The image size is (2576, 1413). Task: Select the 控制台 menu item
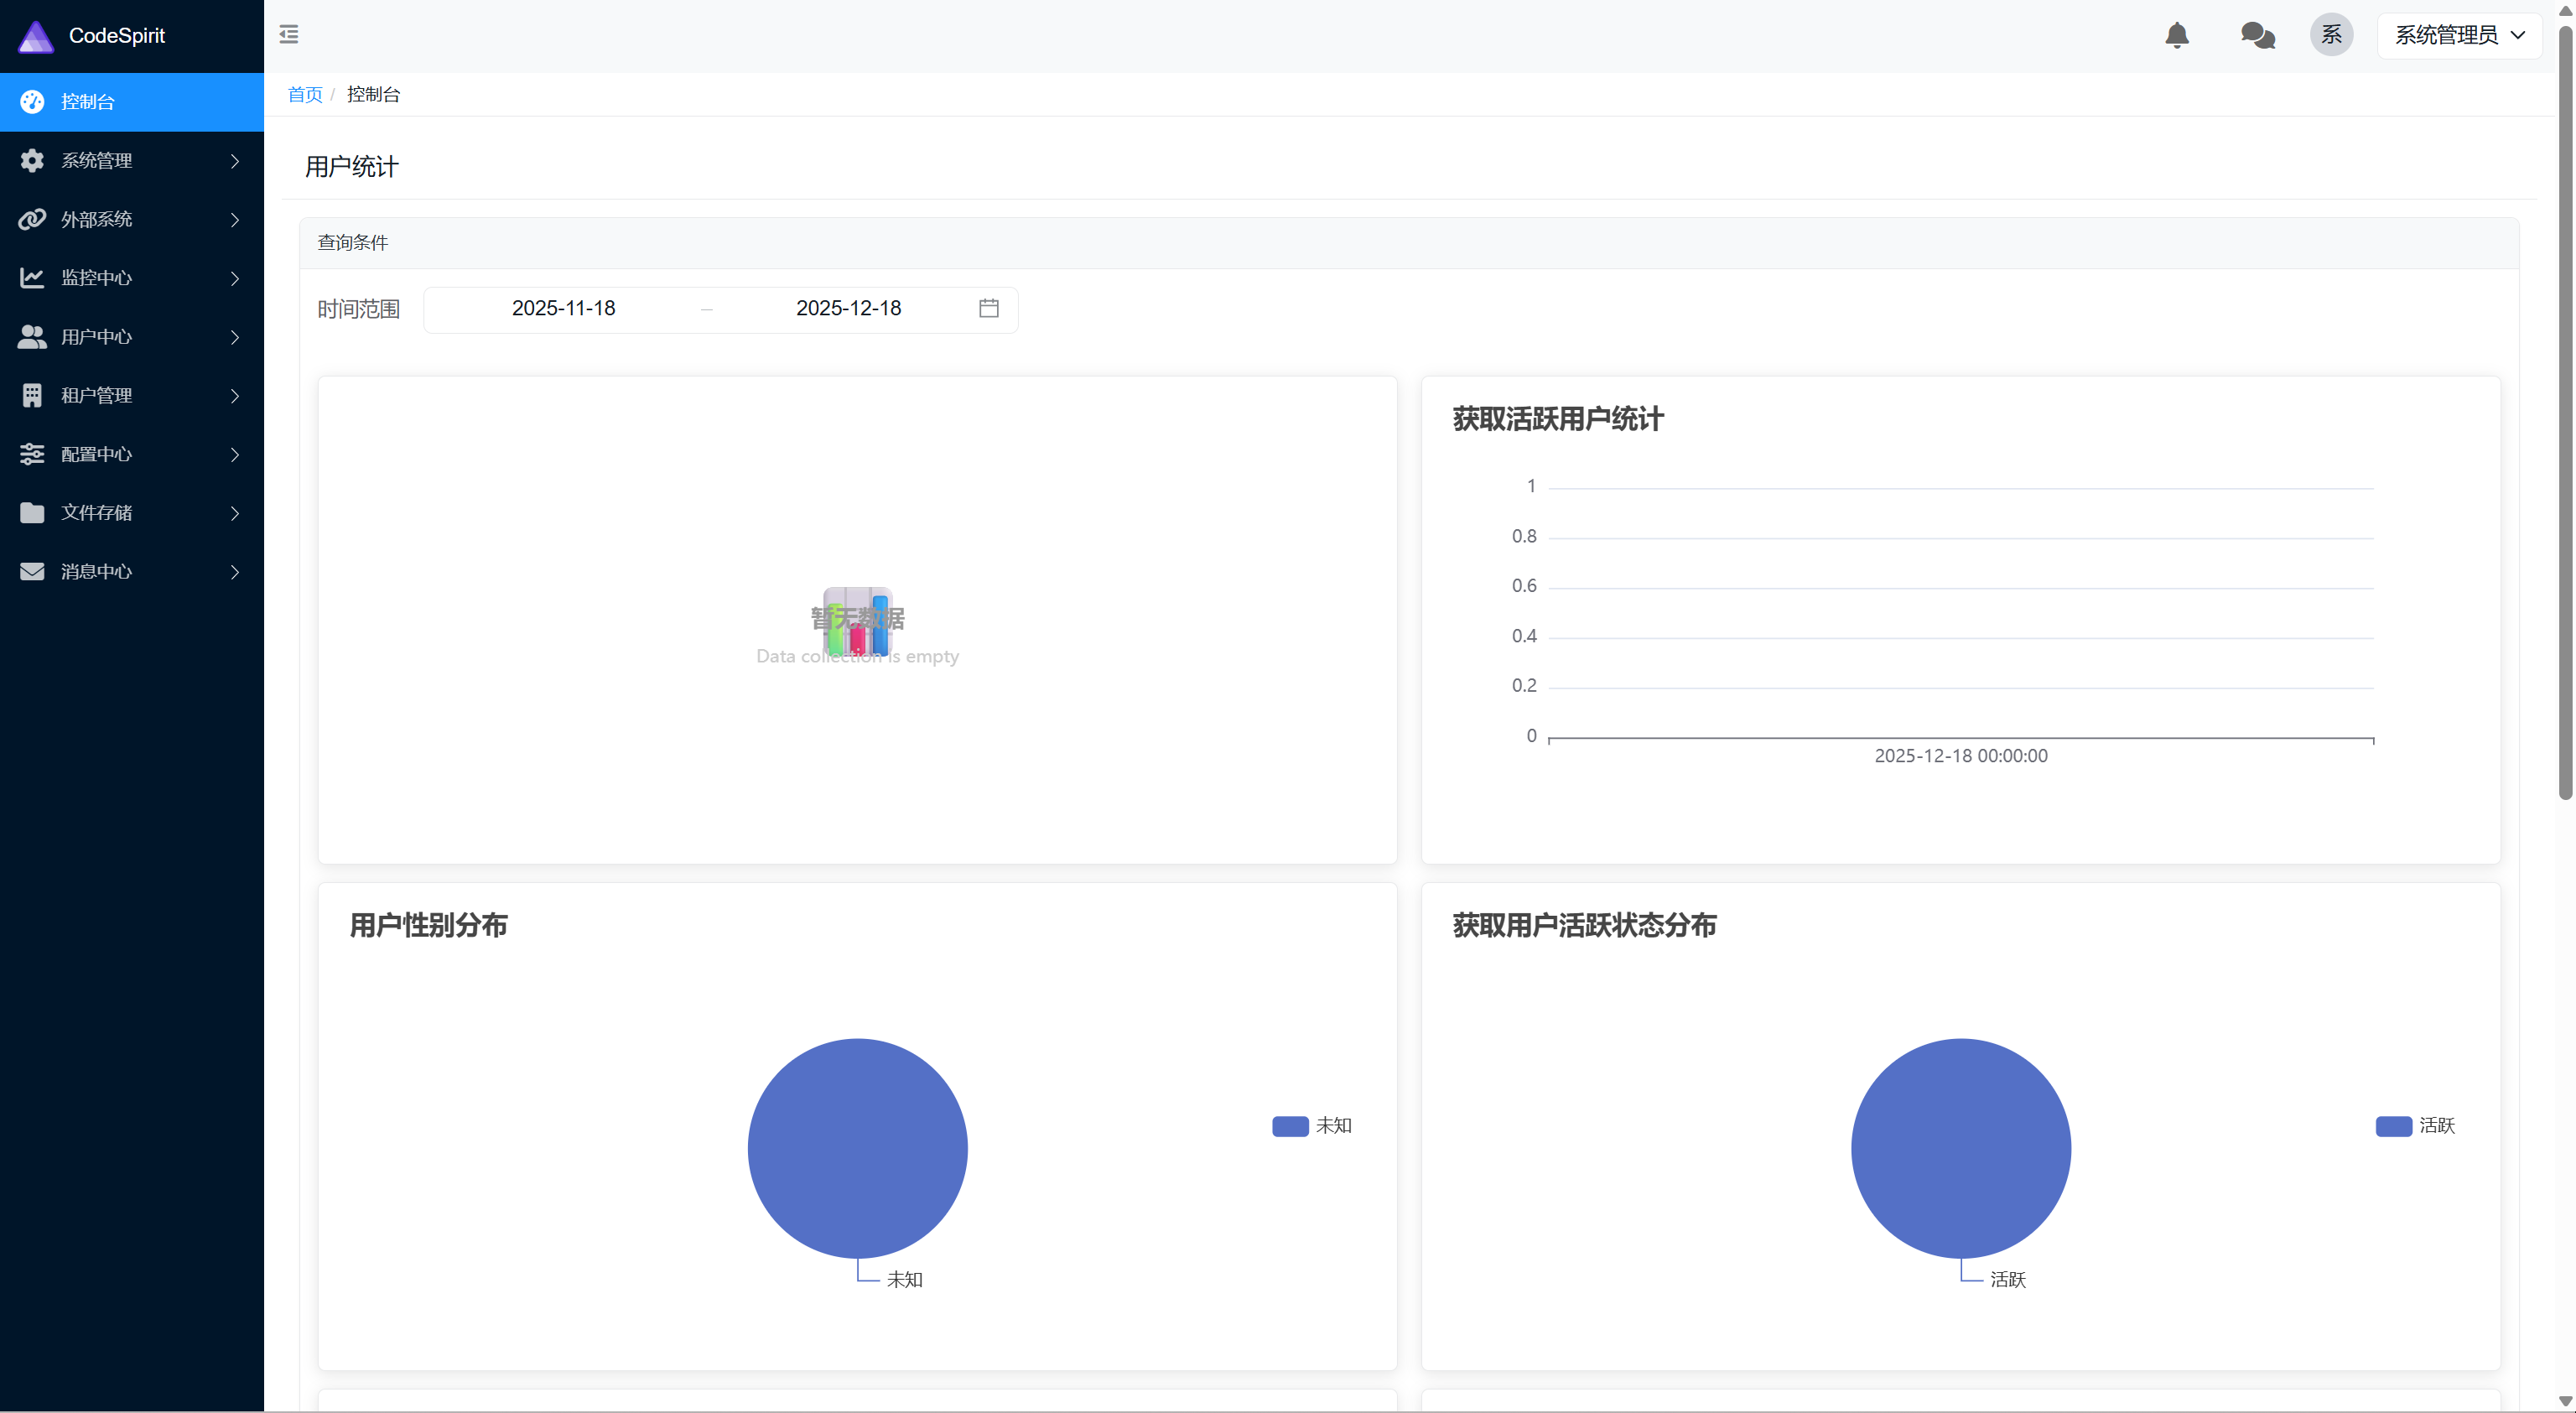coord(131,102)
